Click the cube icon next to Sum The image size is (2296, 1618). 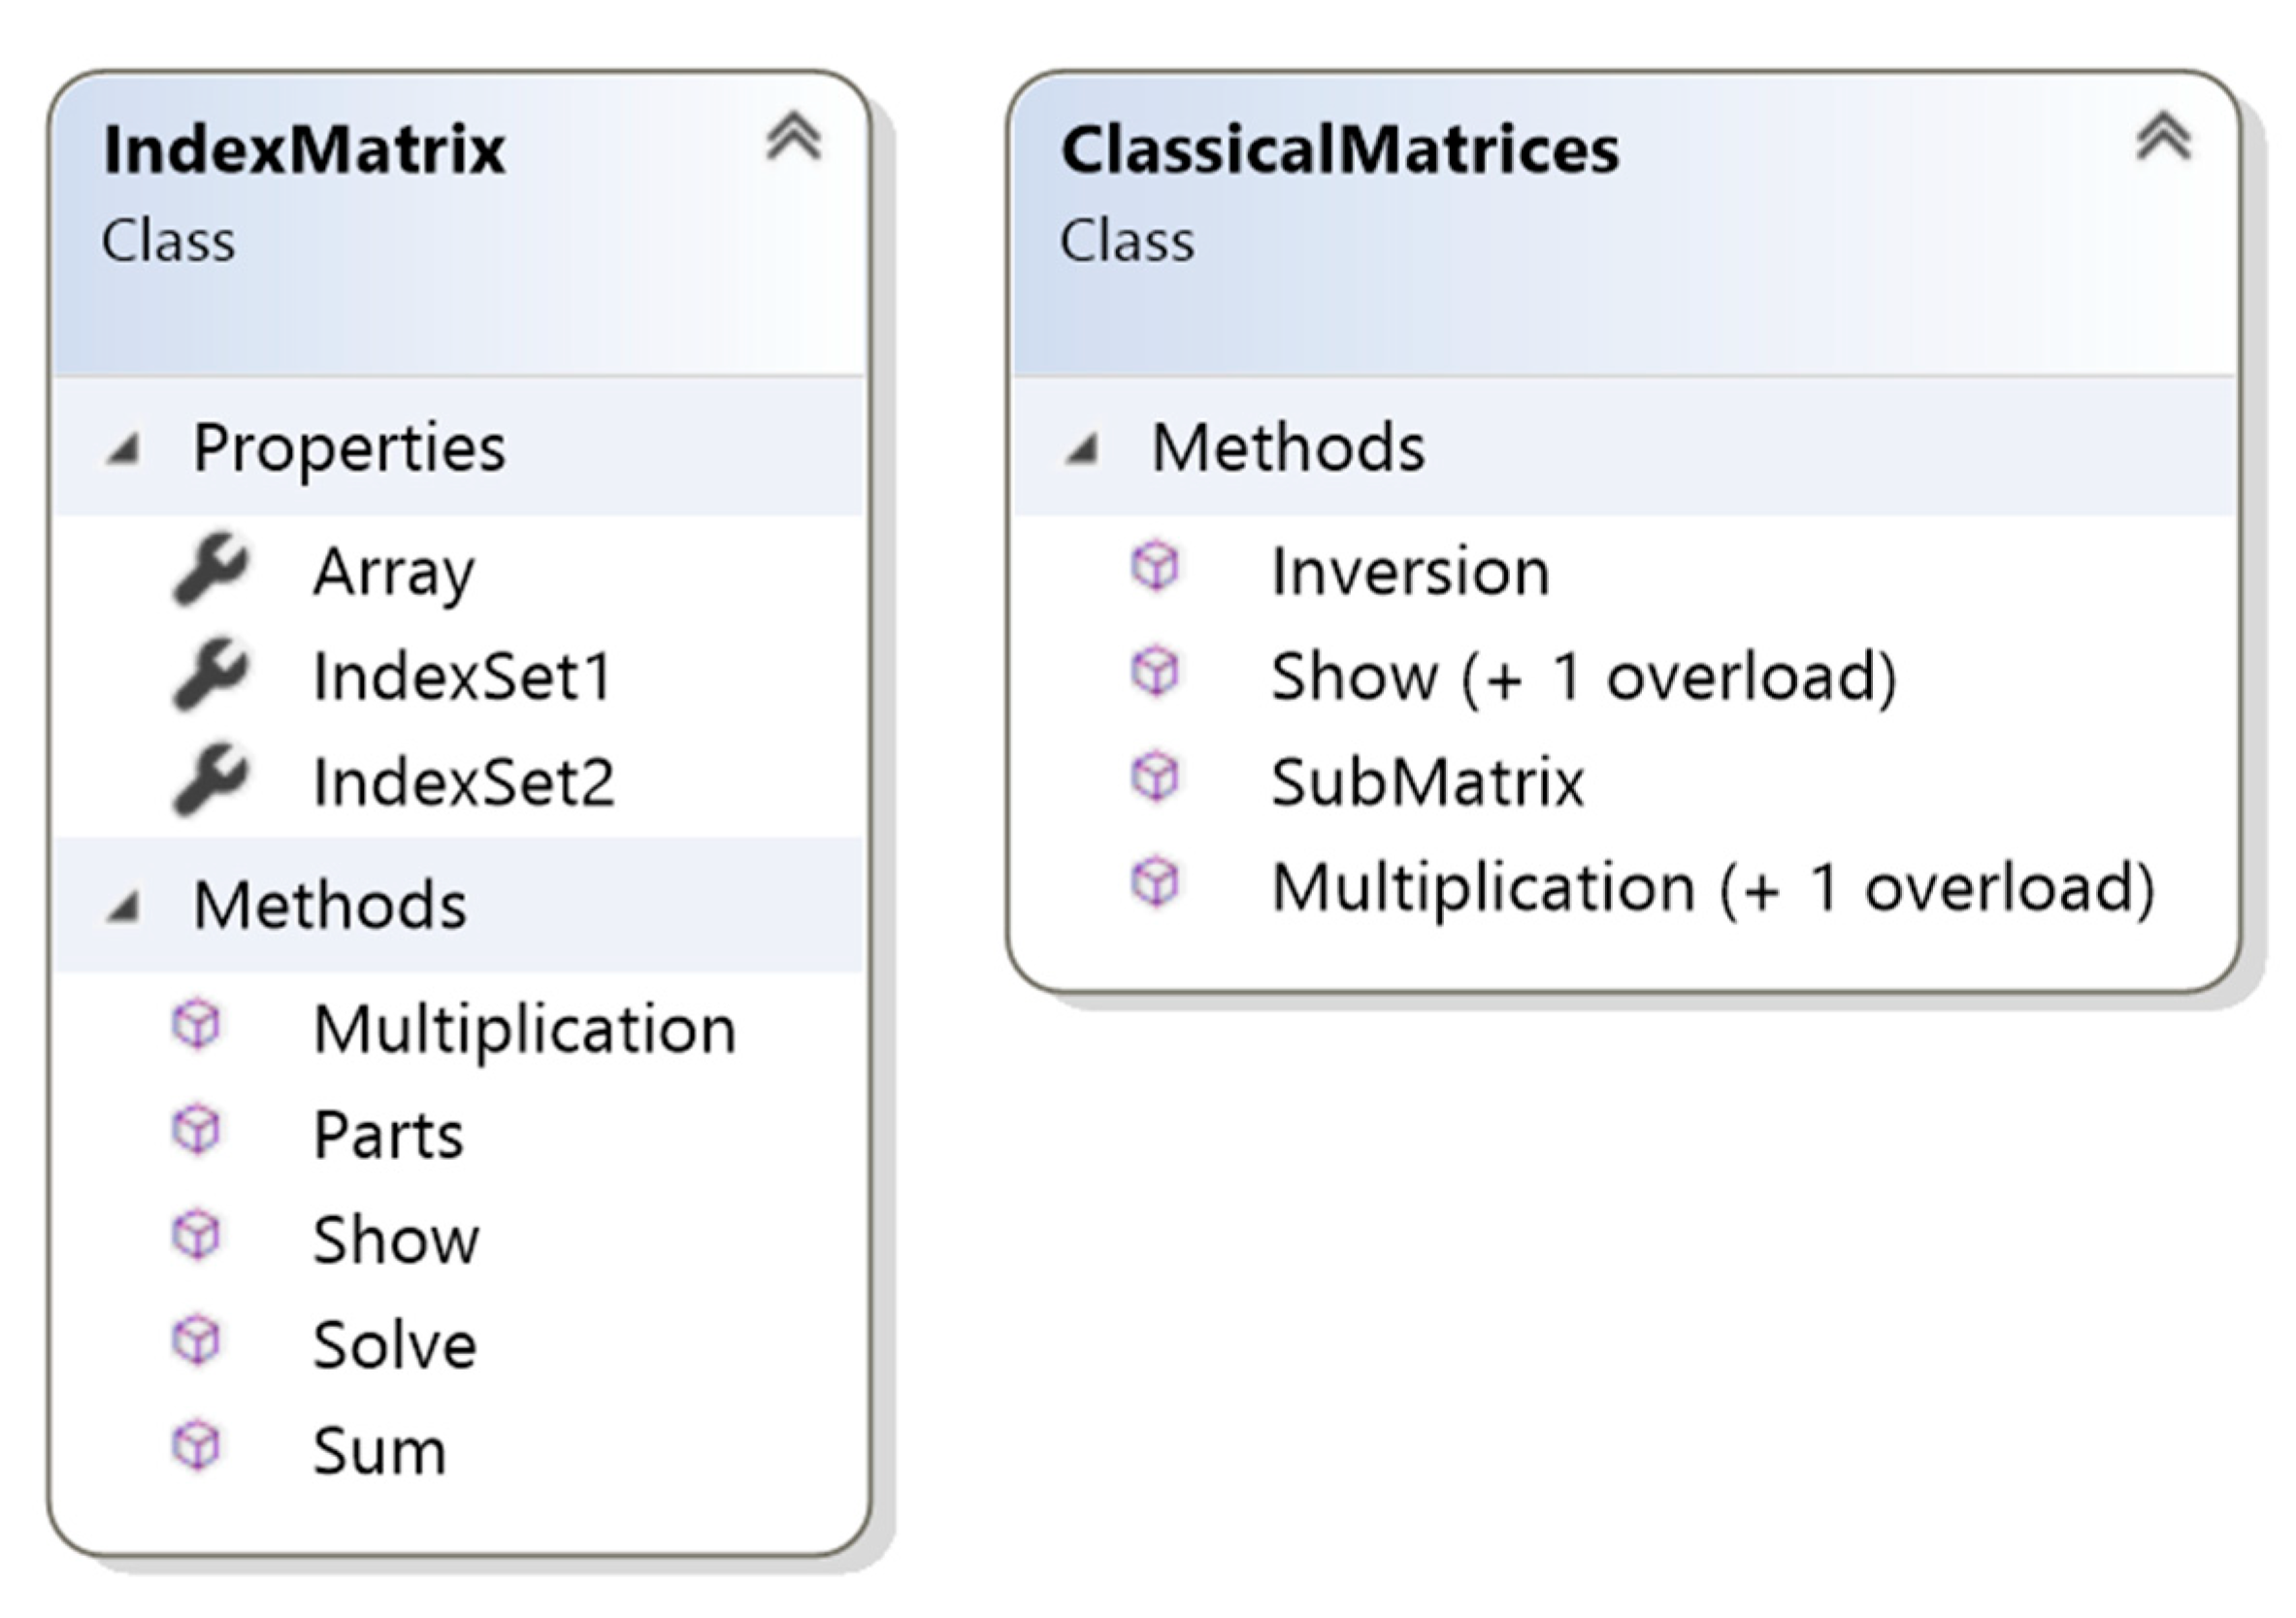tap(196, 1447)
